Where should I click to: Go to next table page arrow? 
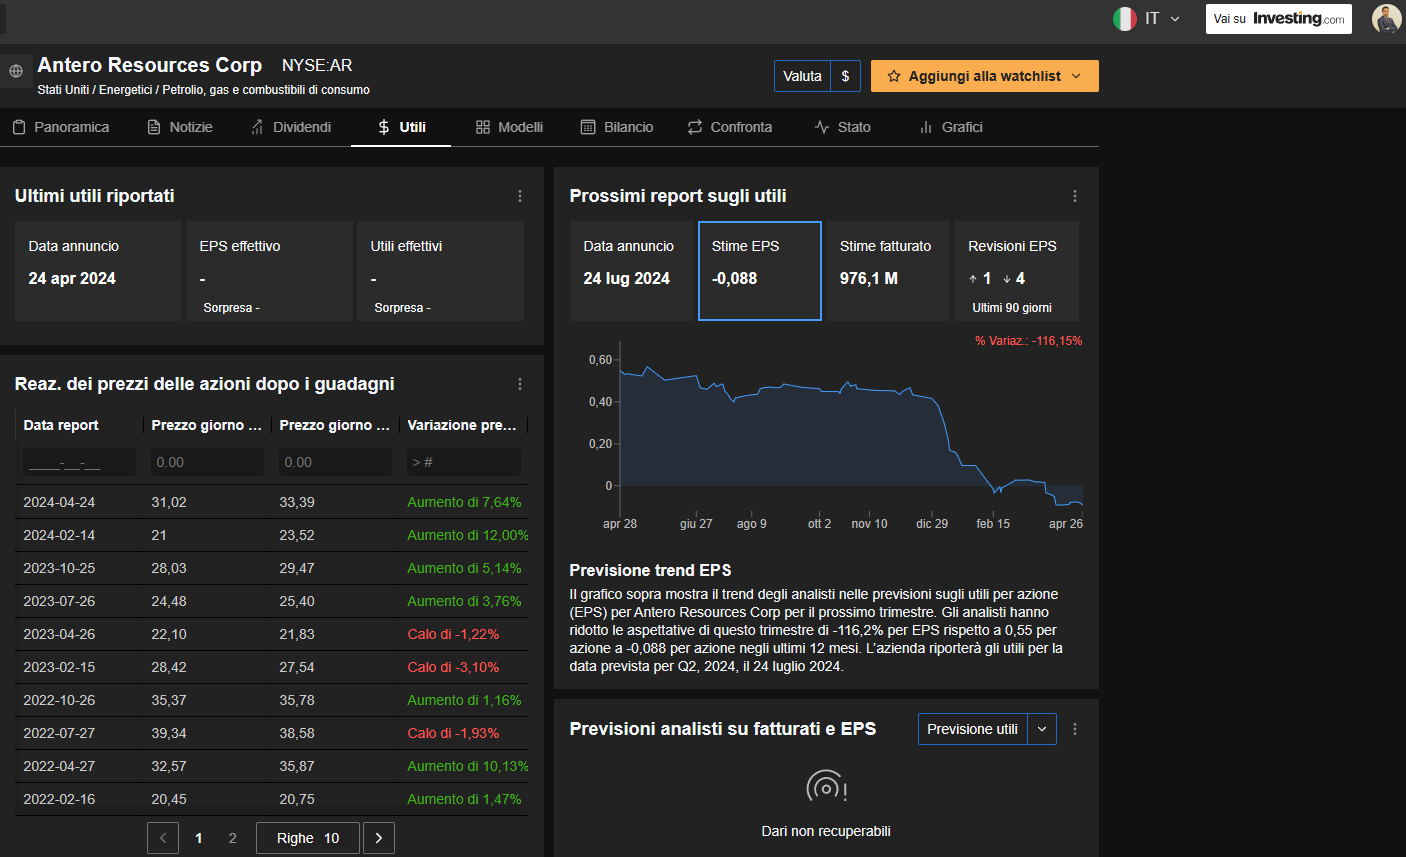(x=379, y=838)
